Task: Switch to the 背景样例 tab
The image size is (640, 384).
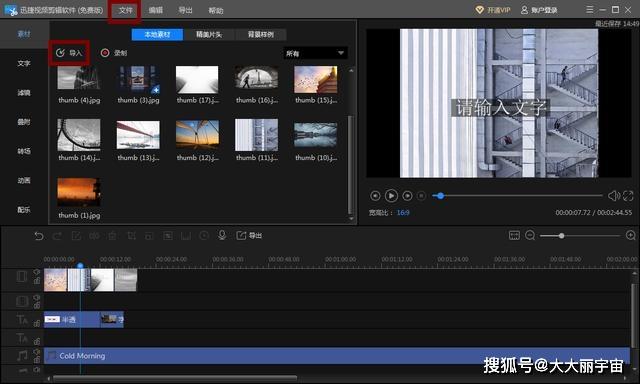Action: [x=261, y=35]
